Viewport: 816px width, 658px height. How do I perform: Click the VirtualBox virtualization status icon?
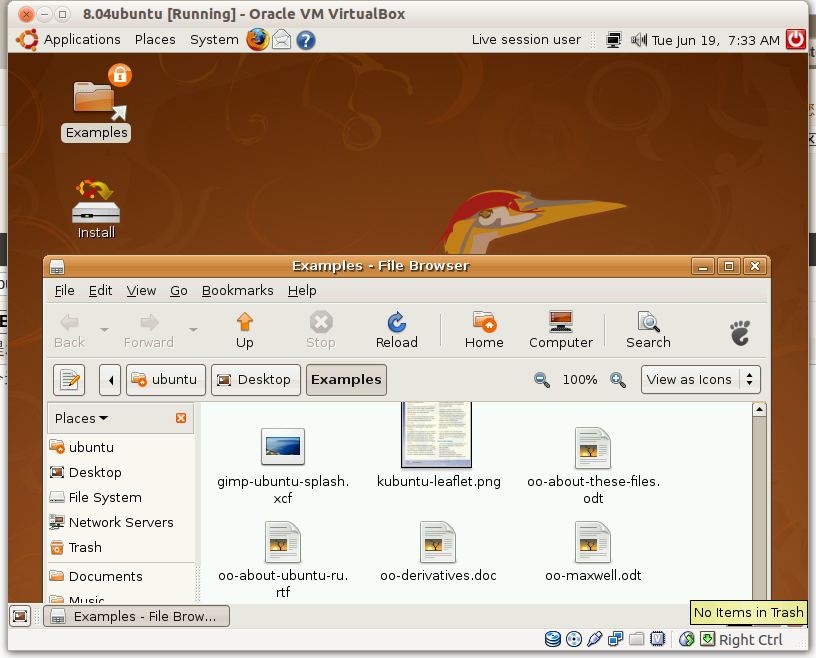(658, 639)
